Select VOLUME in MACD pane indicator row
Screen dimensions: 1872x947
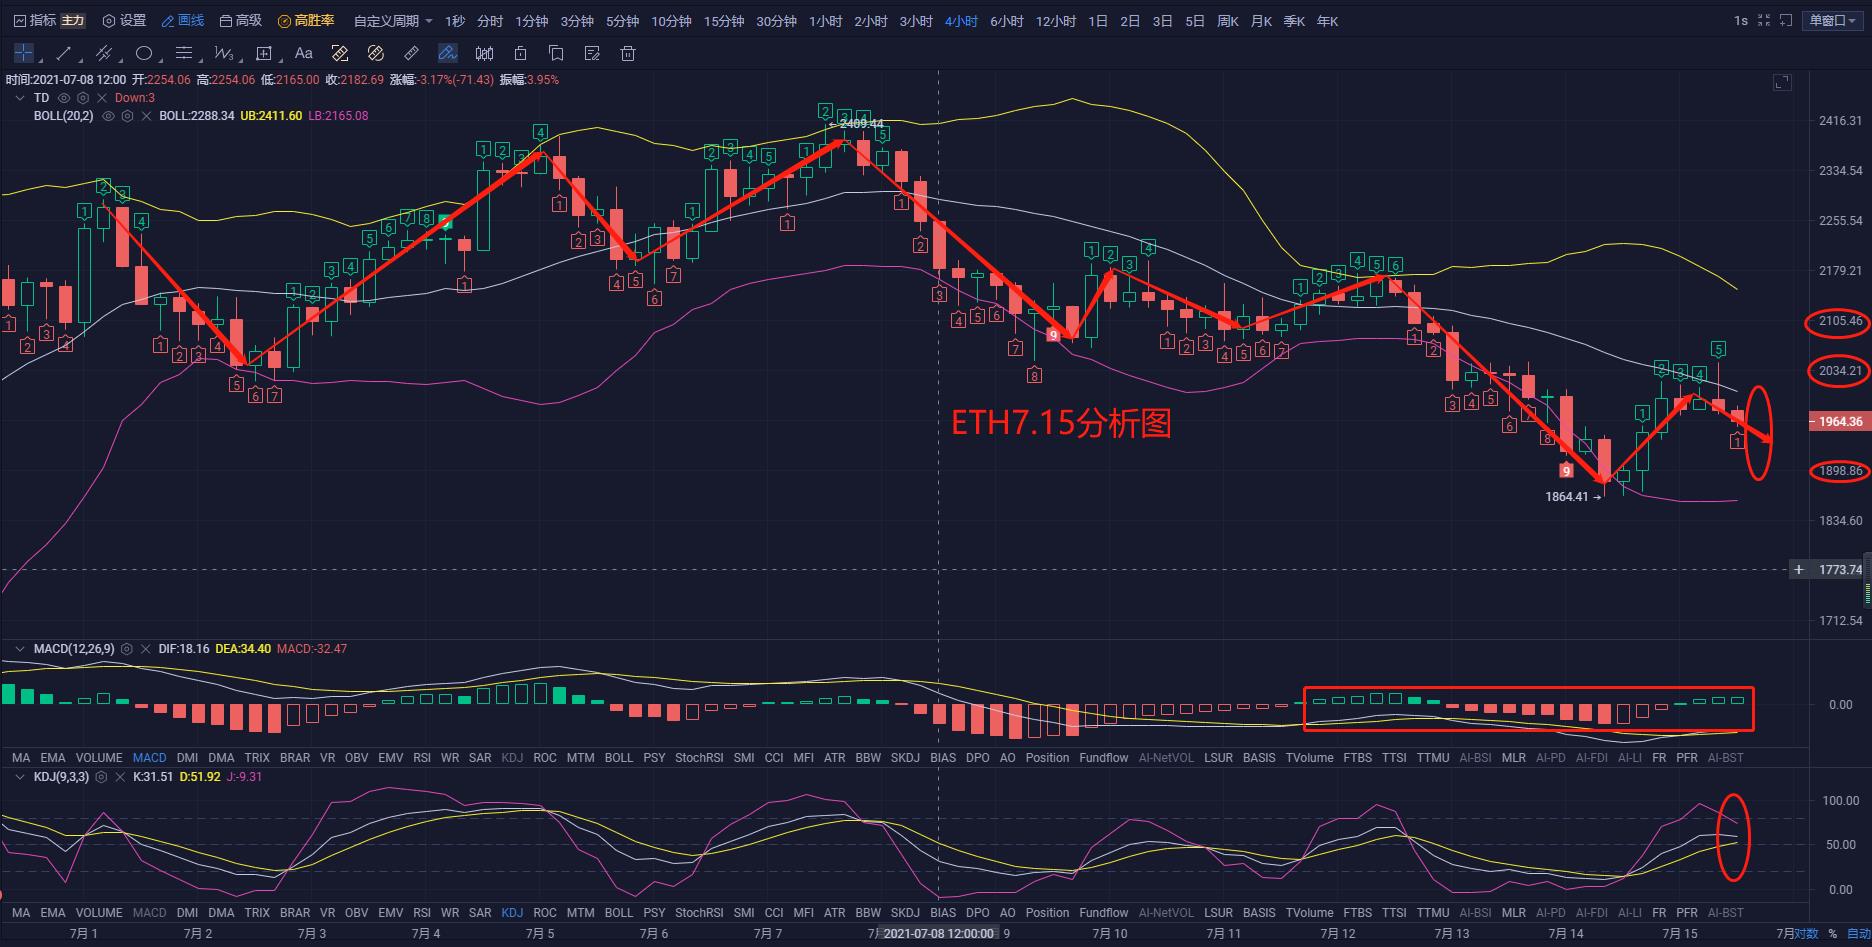click(x=99, y=758)
